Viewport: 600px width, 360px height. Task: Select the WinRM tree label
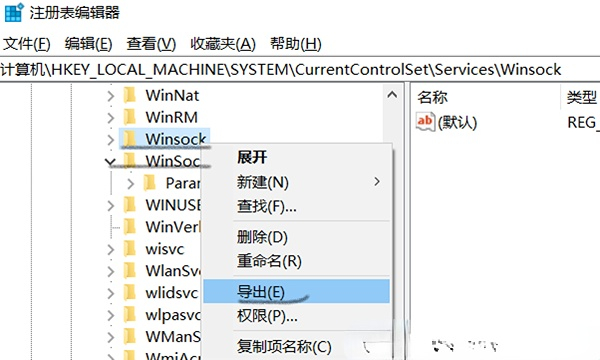pos(171,117)
